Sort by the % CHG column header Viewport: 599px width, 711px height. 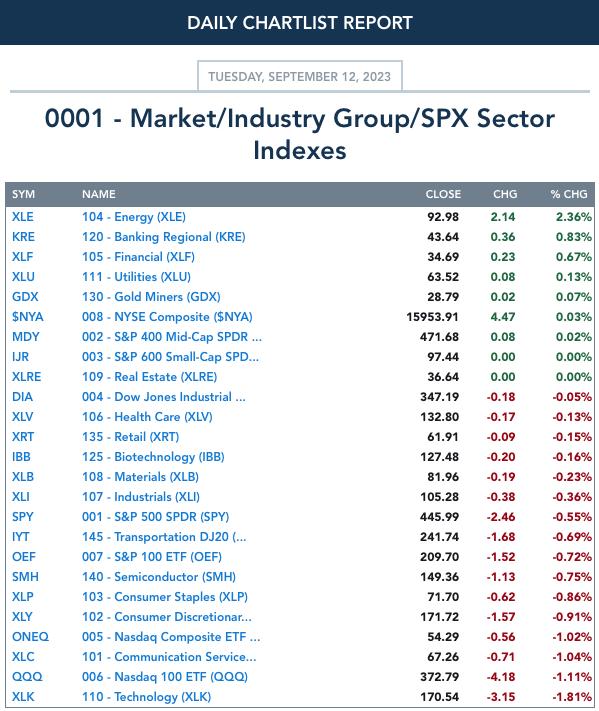[569, 194]
